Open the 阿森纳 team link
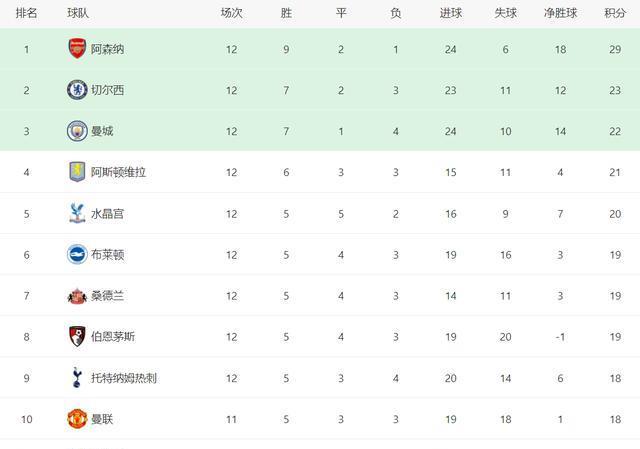Screen dimensions: 640x449 107,49
